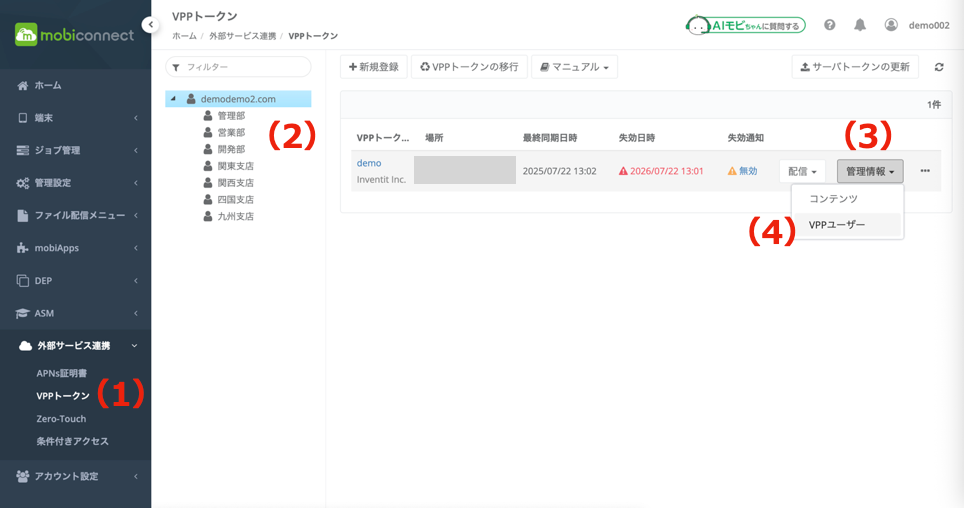Open the demo token link
The height and width of the screenshot is (508, 964).
(x=369, y=163)
